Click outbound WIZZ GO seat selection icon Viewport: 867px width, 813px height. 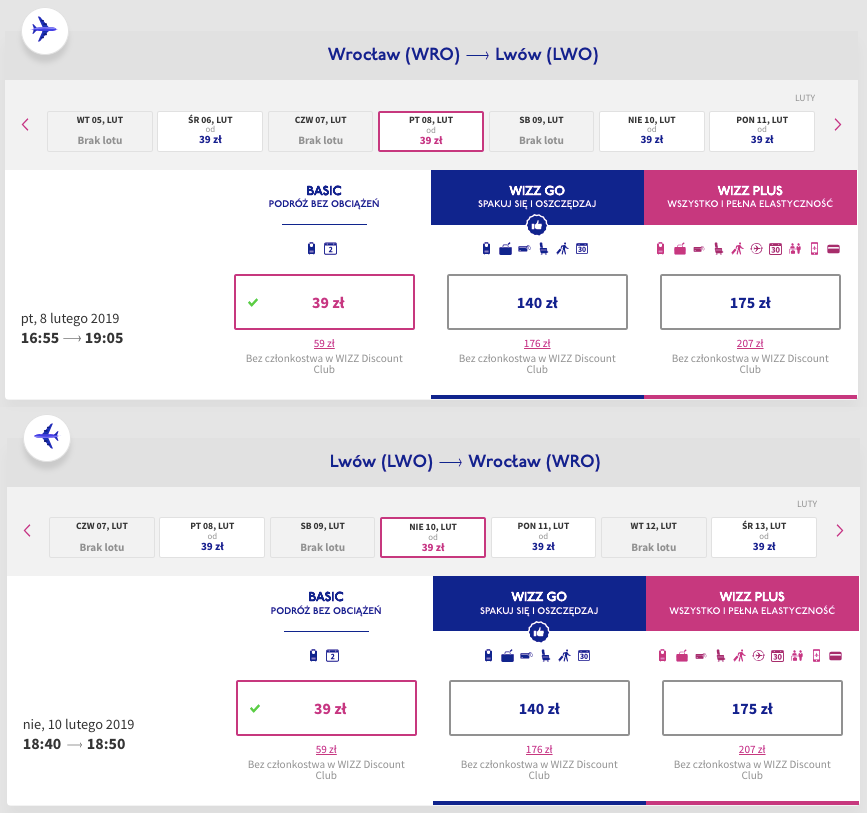point(544,249)
